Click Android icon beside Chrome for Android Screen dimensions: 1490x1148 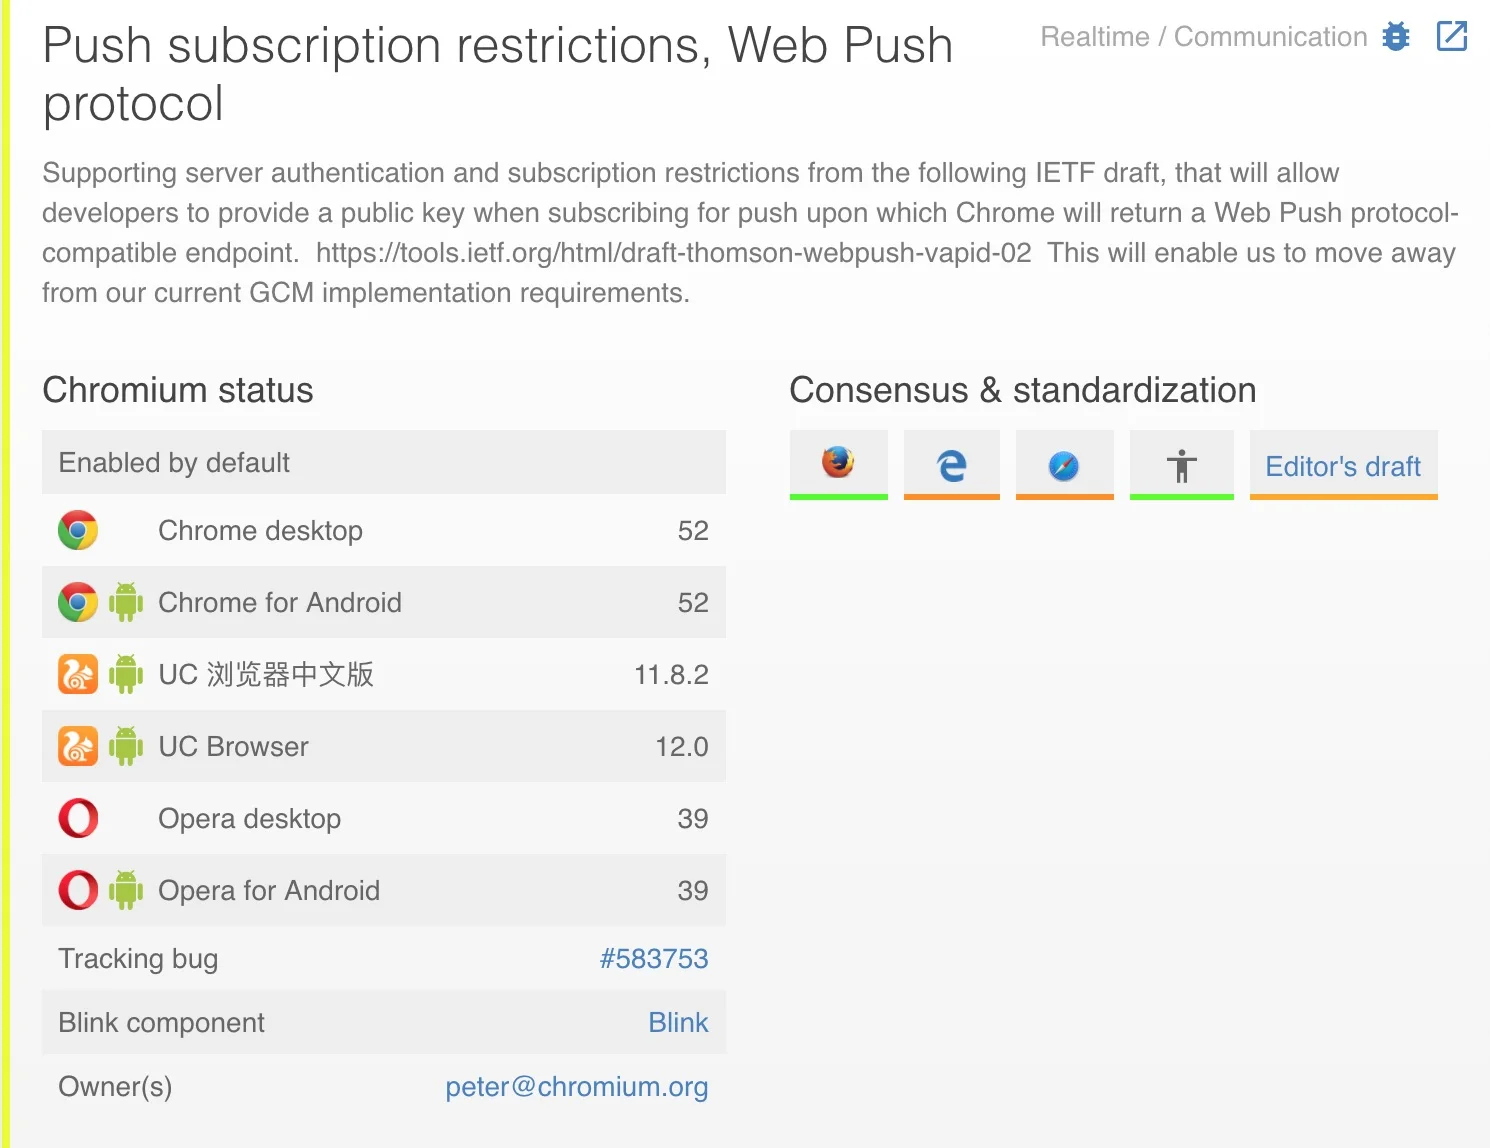pyautogui.click(x=126, y=602)
